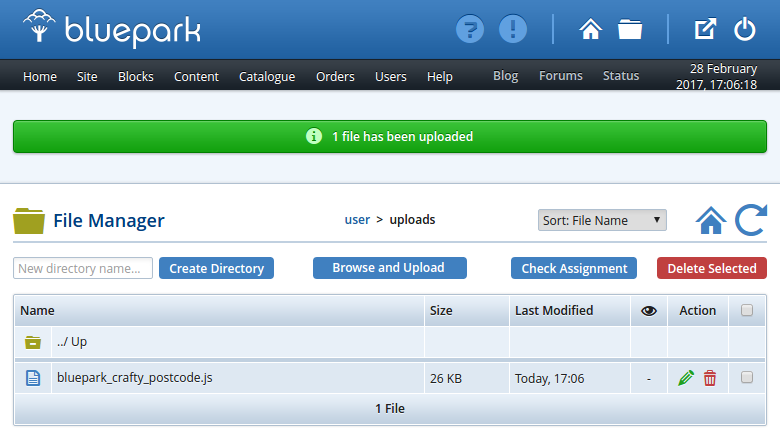Click the Create Directory button
This screenshot has height=440, width=780.
click(216, 268)
